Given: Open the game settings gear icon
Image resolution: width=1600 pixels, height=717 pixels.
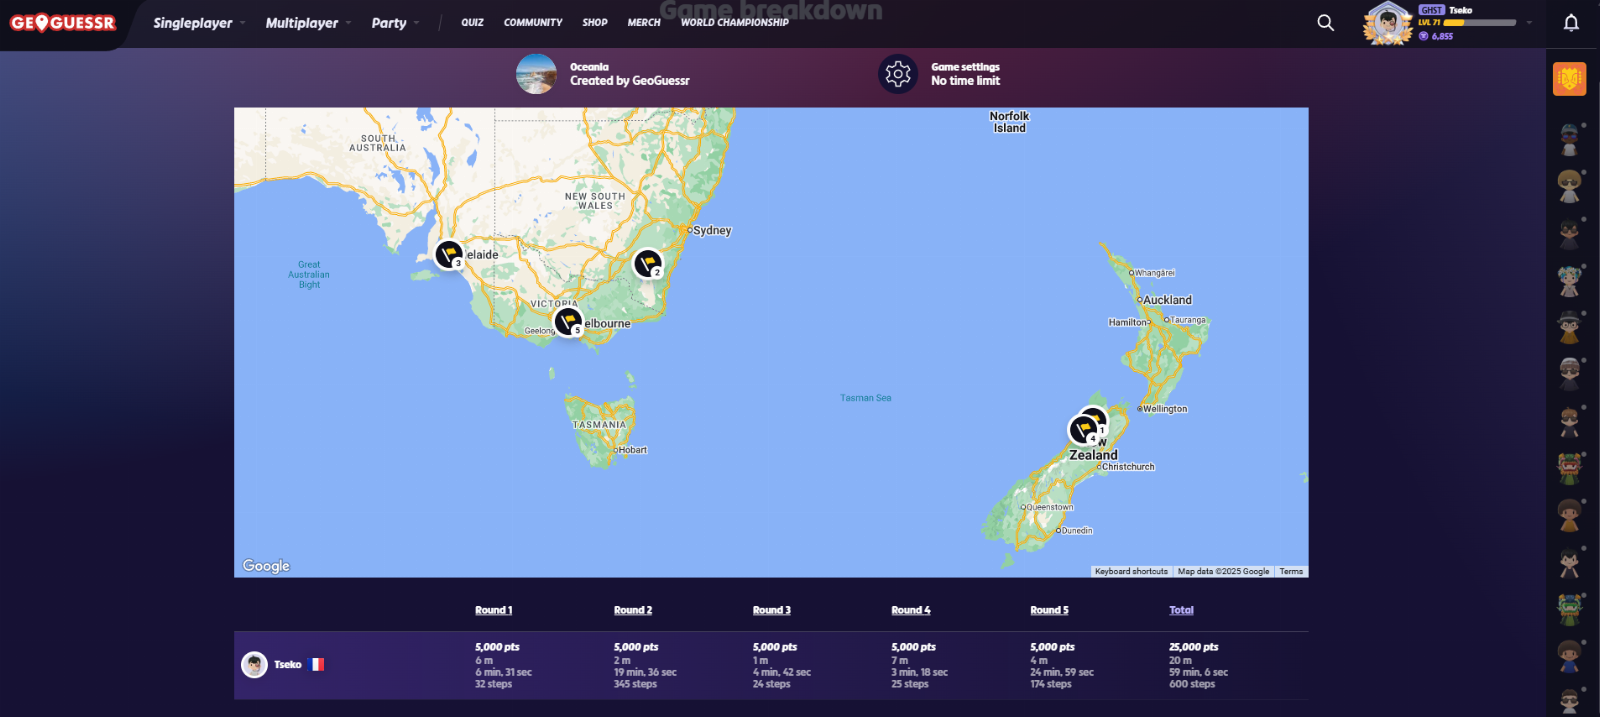Looking at the screenshot, I should click(897, 74).
